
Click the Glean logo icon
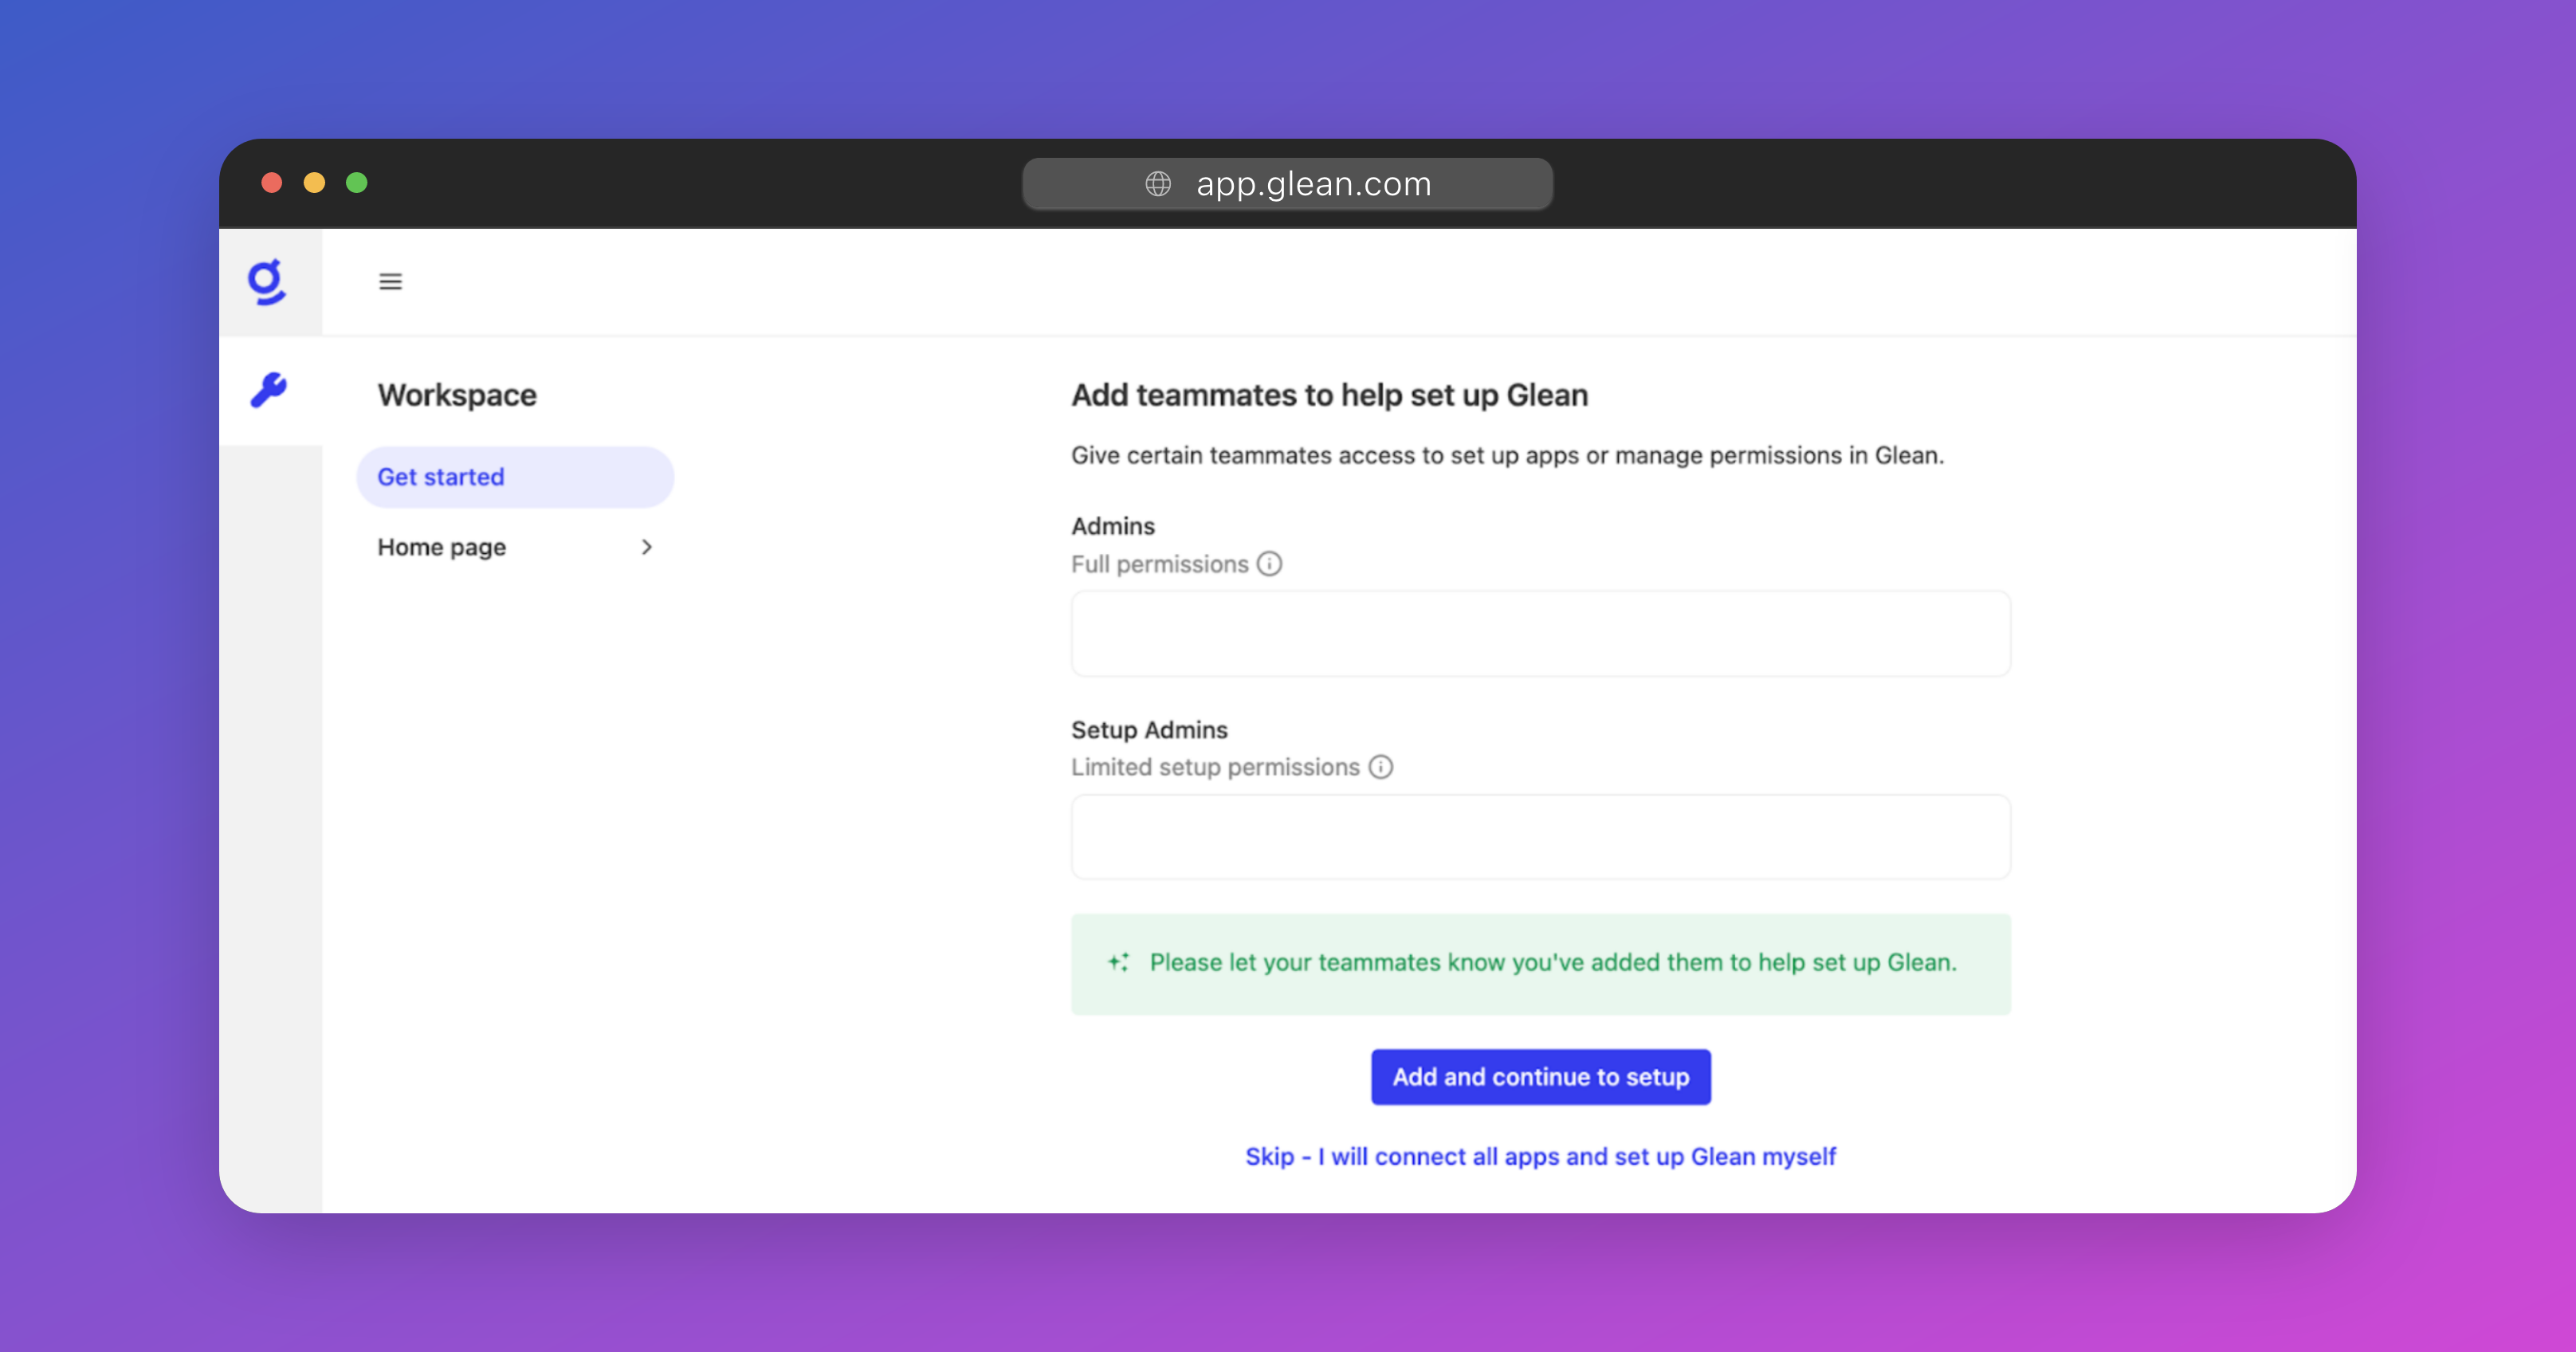coord(267,282)
